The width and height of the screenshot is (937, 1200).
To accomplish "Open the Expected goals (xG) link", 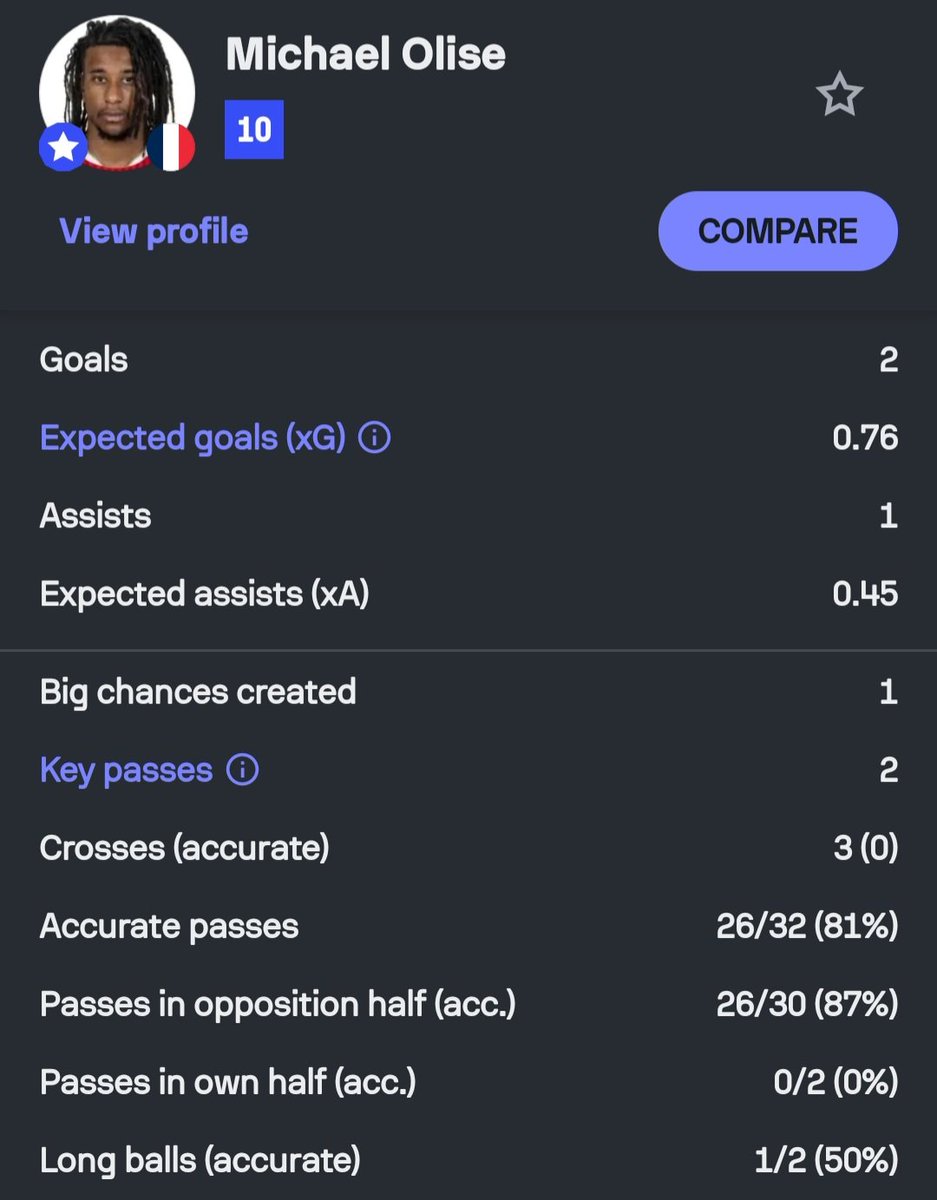I will click(x=193, y=438).
